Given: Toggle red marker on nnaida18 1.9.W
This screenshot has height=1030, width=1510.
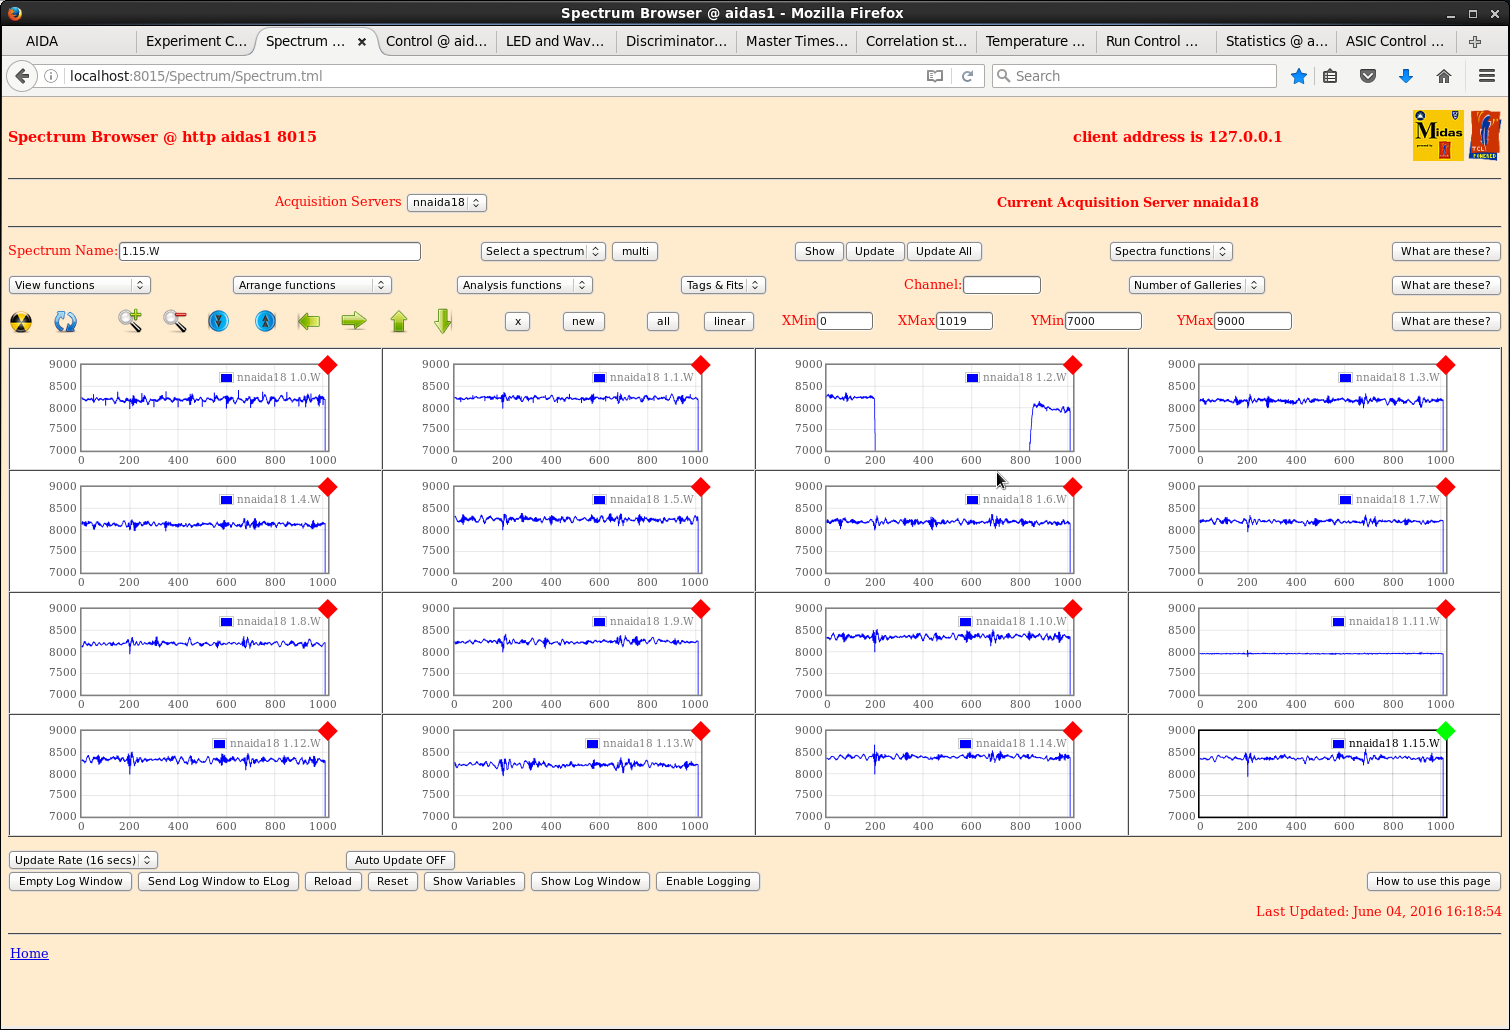Looking at the screenshot, I should 700,609.
